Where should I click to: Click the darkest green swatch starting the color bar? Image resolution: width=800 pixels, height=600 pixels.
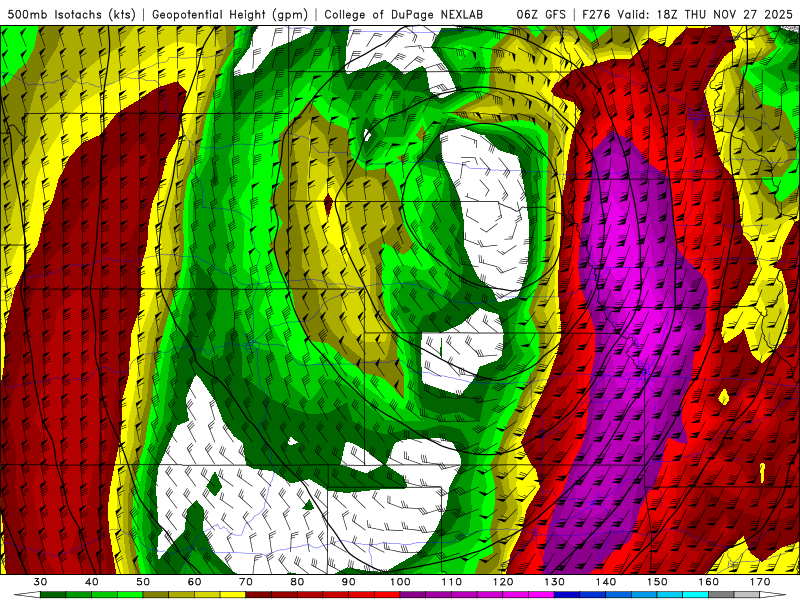[x=53, y=595]
